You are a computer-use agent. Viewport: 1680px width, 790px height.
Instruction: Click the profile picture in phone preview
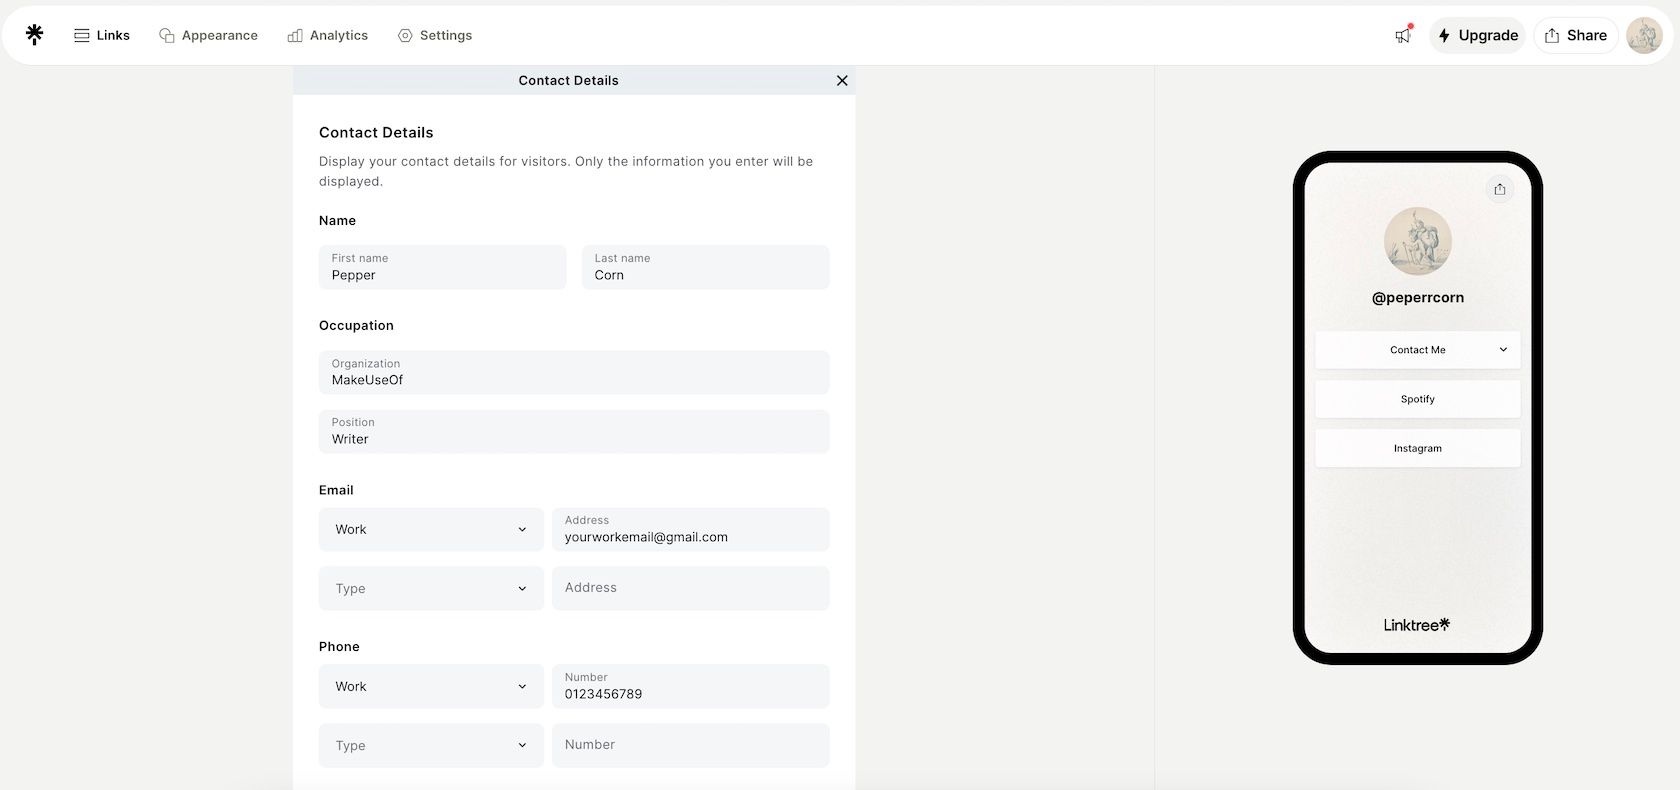pyautogui.click(x=1417, y=241)
